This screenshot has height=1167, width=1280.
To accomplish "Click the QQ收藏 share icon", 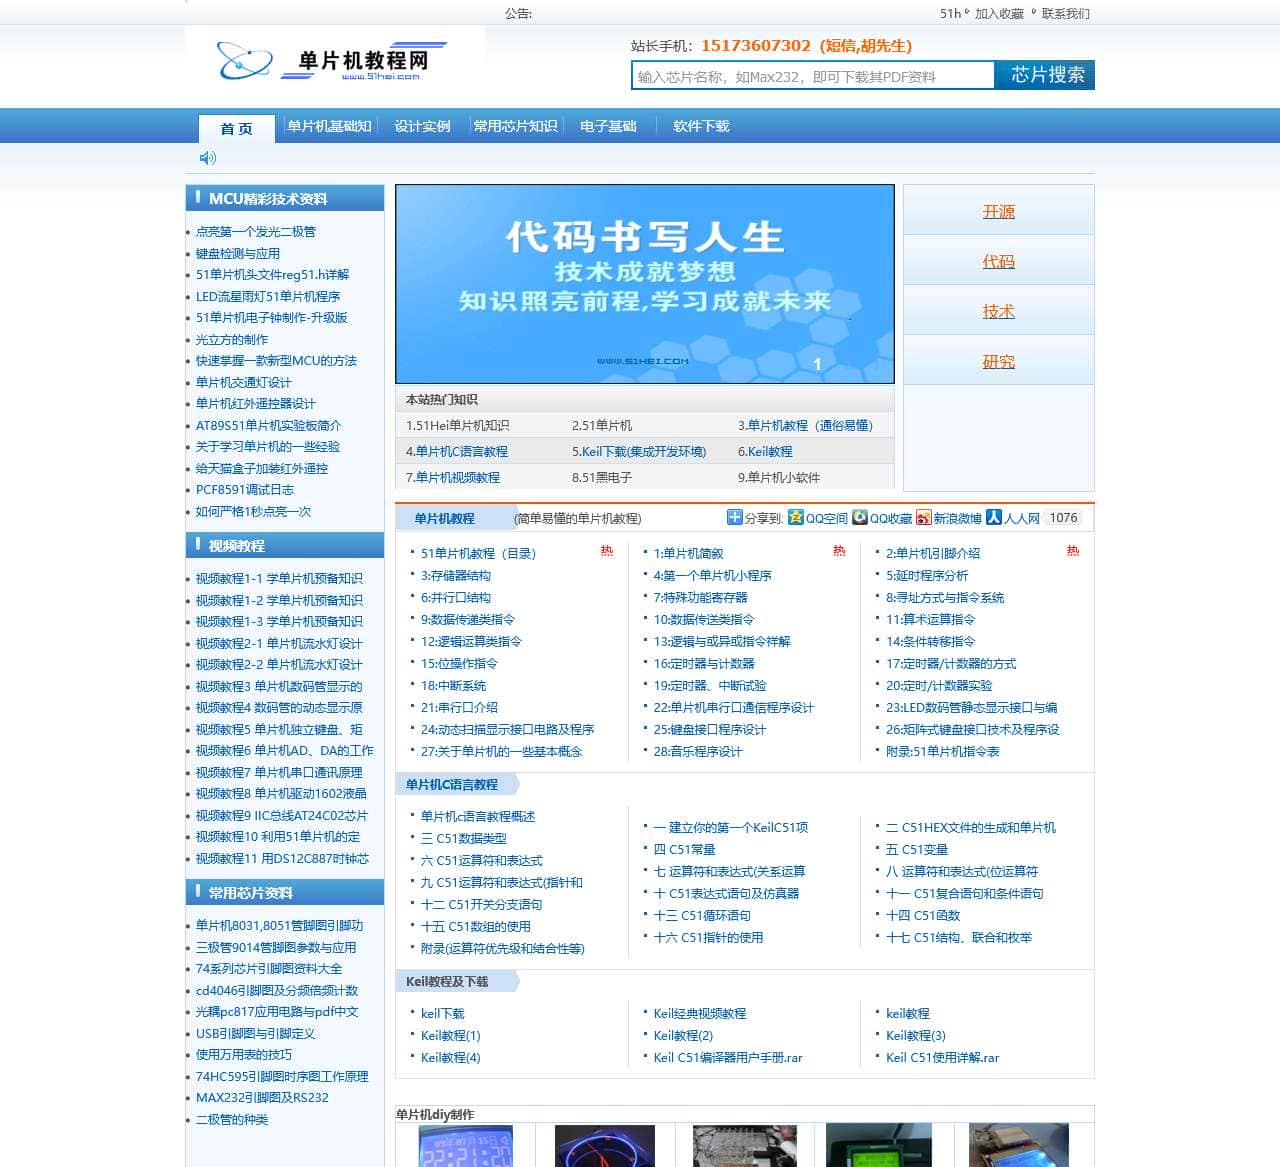I will click(x=860, y=518).
